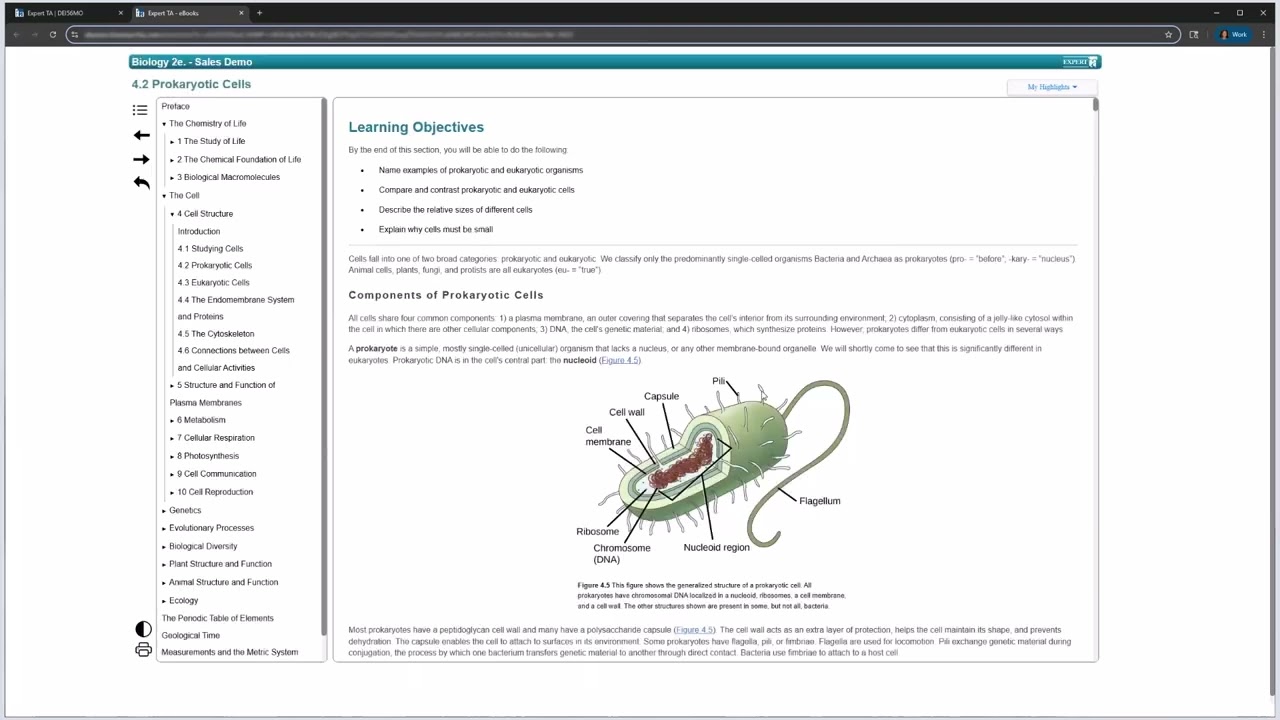Click Figure 4.5 link after polysaccharide capsule
This screenshot has width=1280, height=720.
[695, 630]
